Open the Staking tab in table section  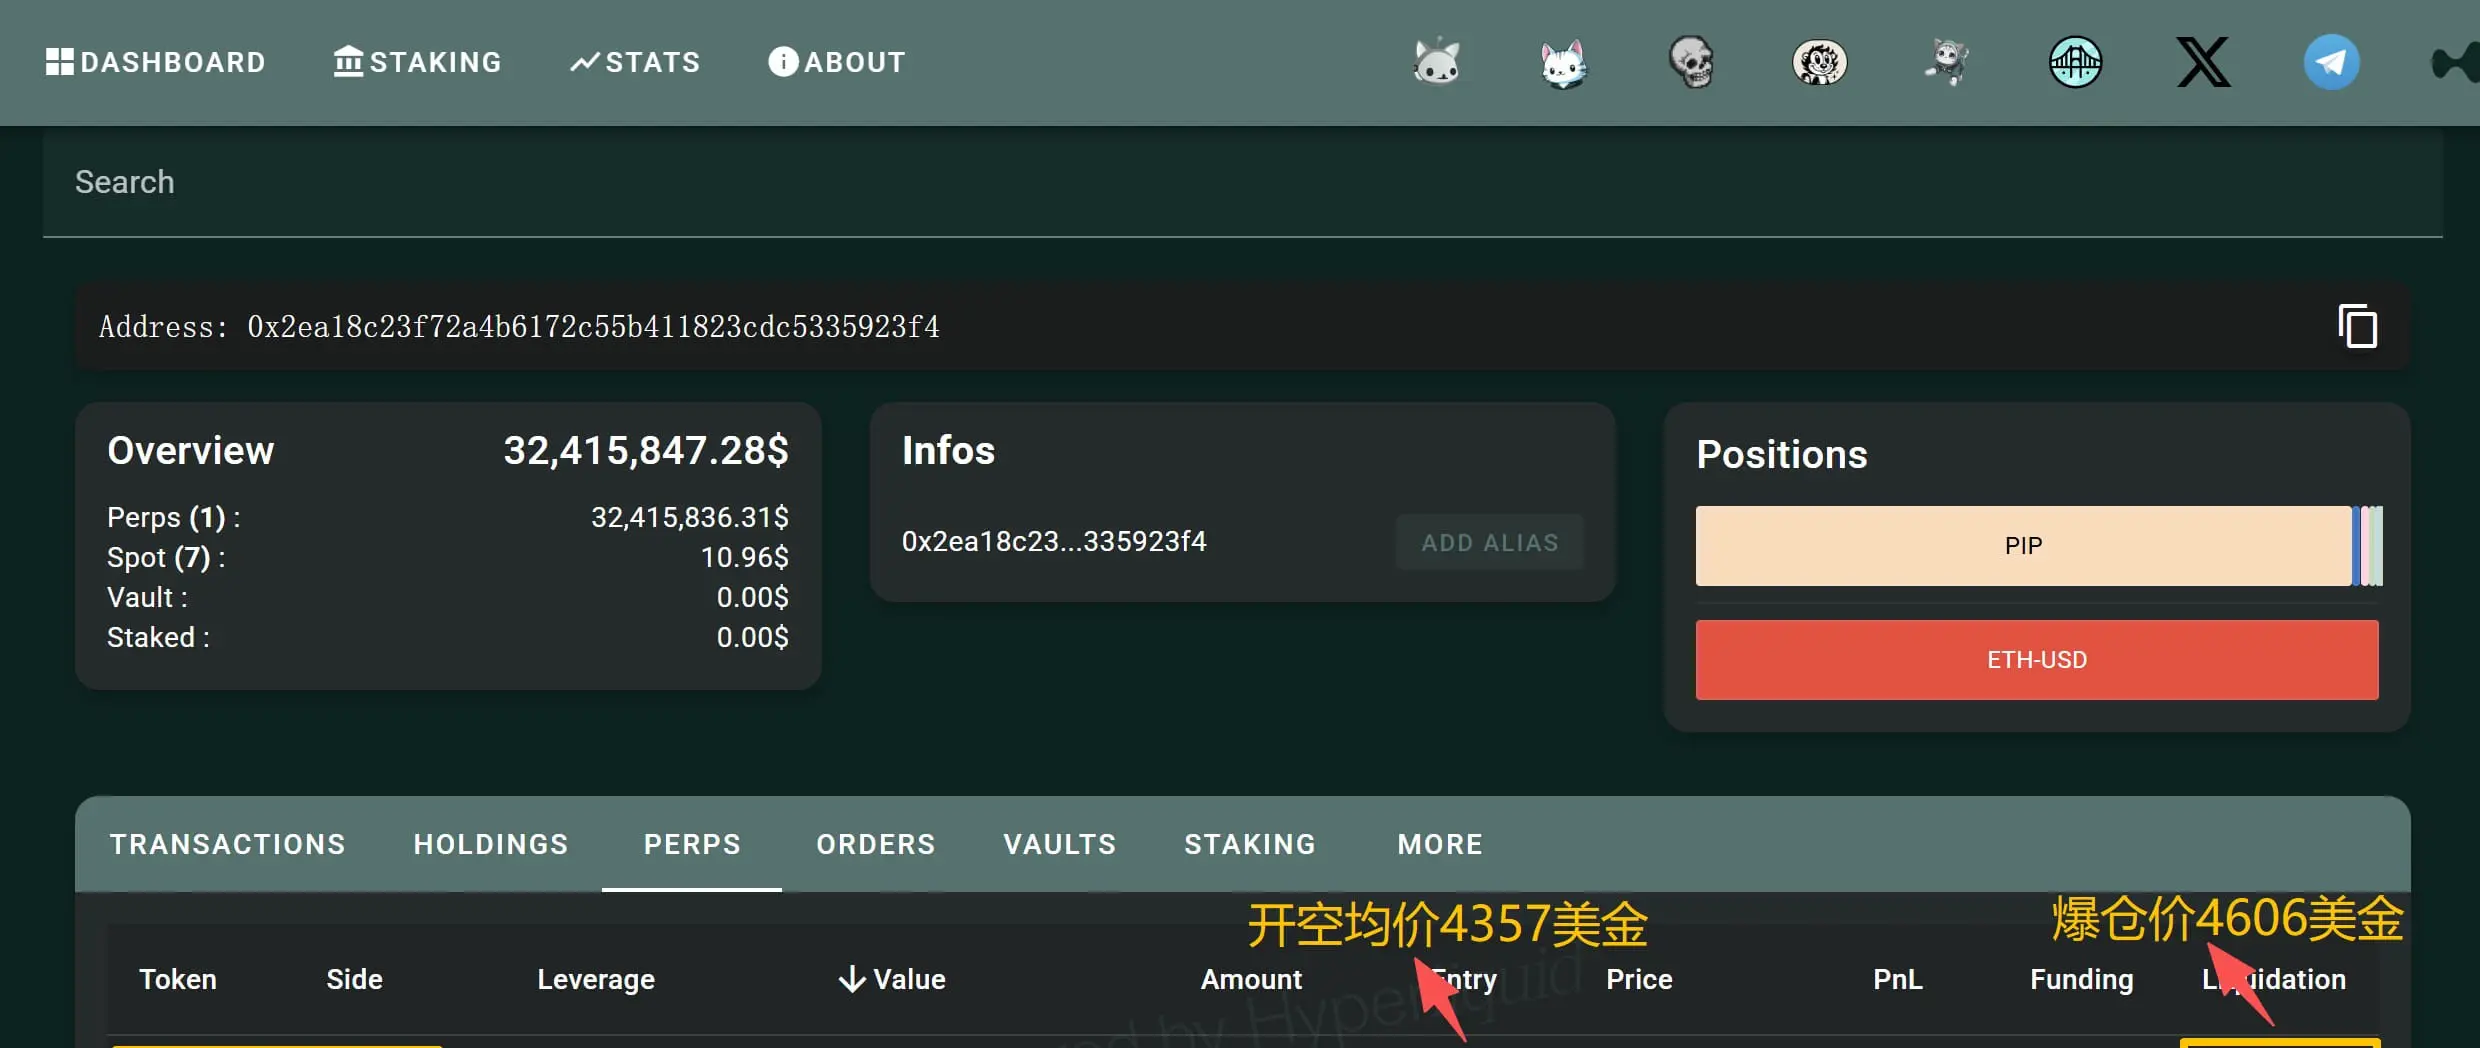[1250, 844]
